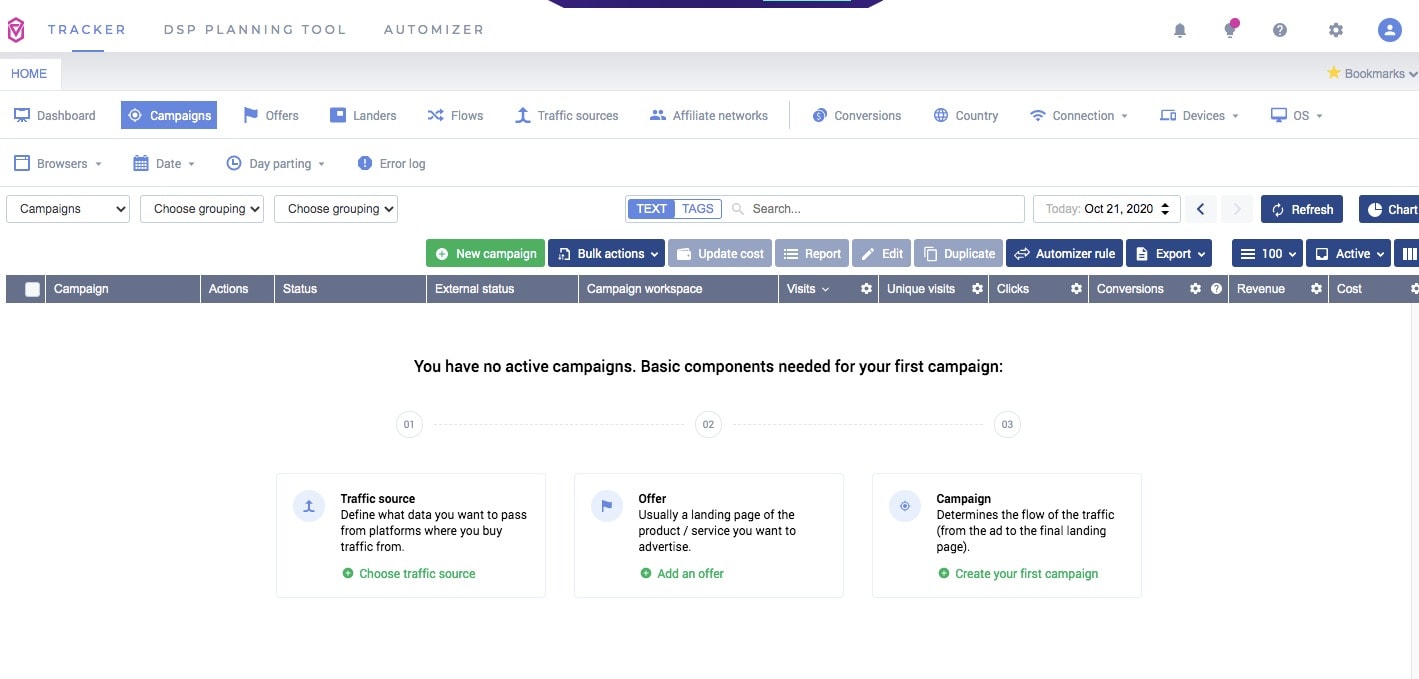Open the Active status filter dropdown

click(1349, 254)
